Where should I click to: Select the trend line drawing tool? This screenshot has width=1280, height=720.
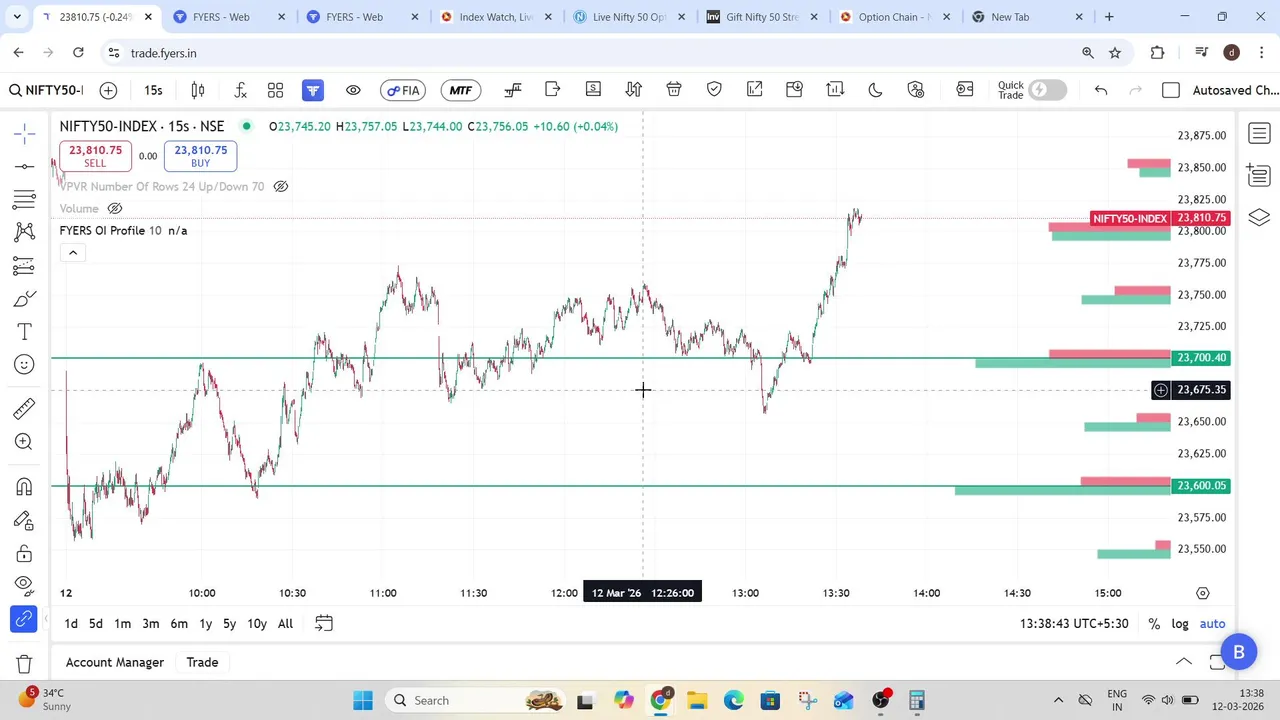point(25,166)
